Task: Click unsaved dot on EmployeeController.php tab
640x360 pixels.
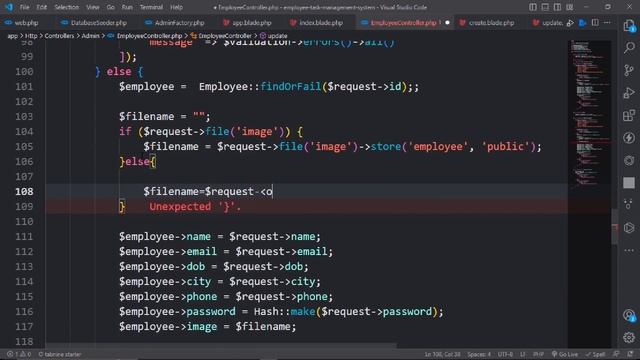Action: click(447, 23)
